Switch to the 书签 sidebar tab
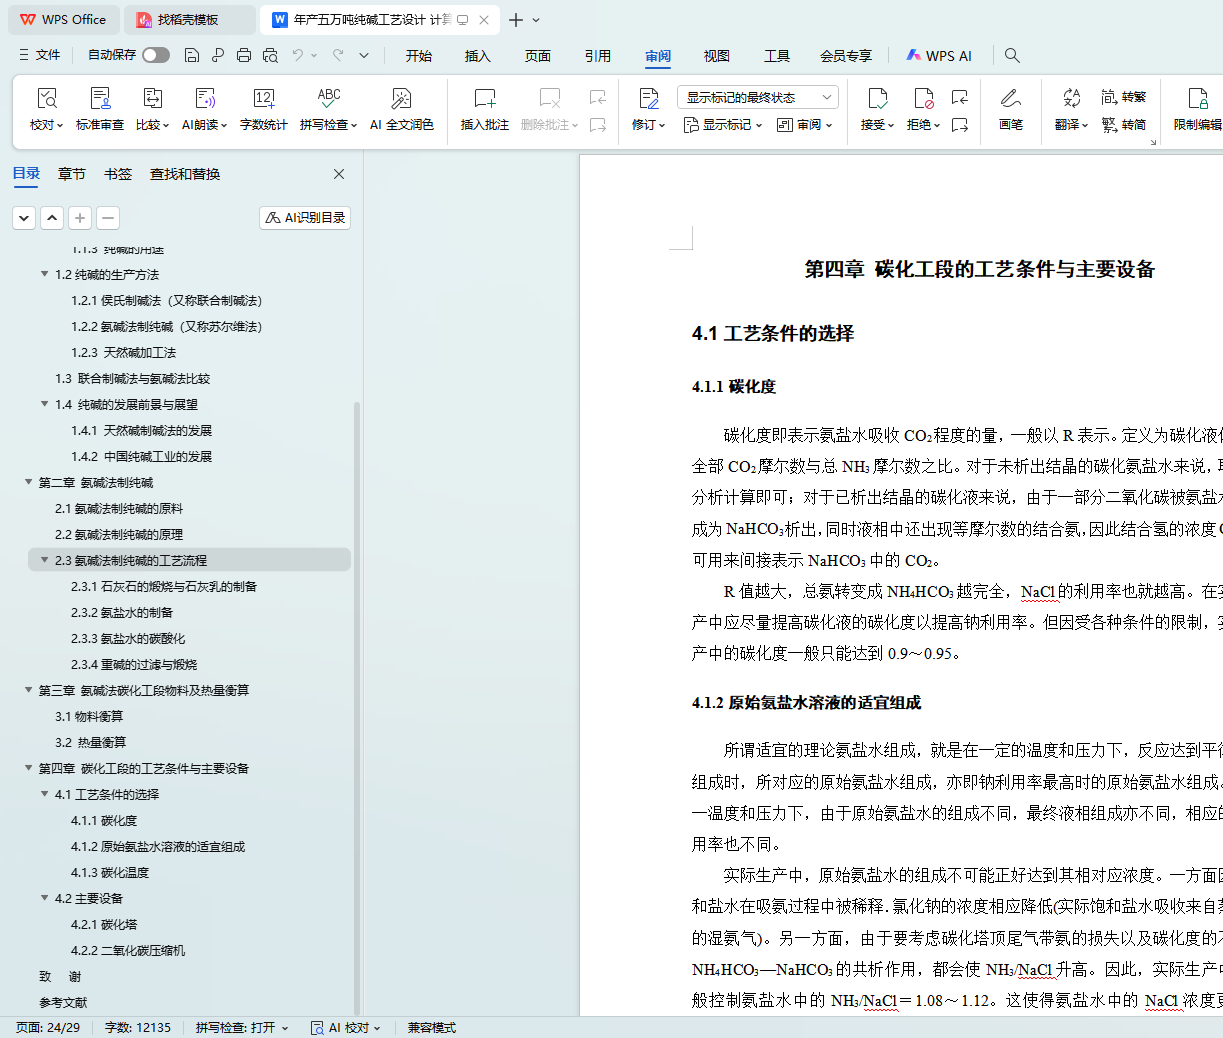Image resolution: width=1223 pixels, height=1038 pixels. click(118, 174)
